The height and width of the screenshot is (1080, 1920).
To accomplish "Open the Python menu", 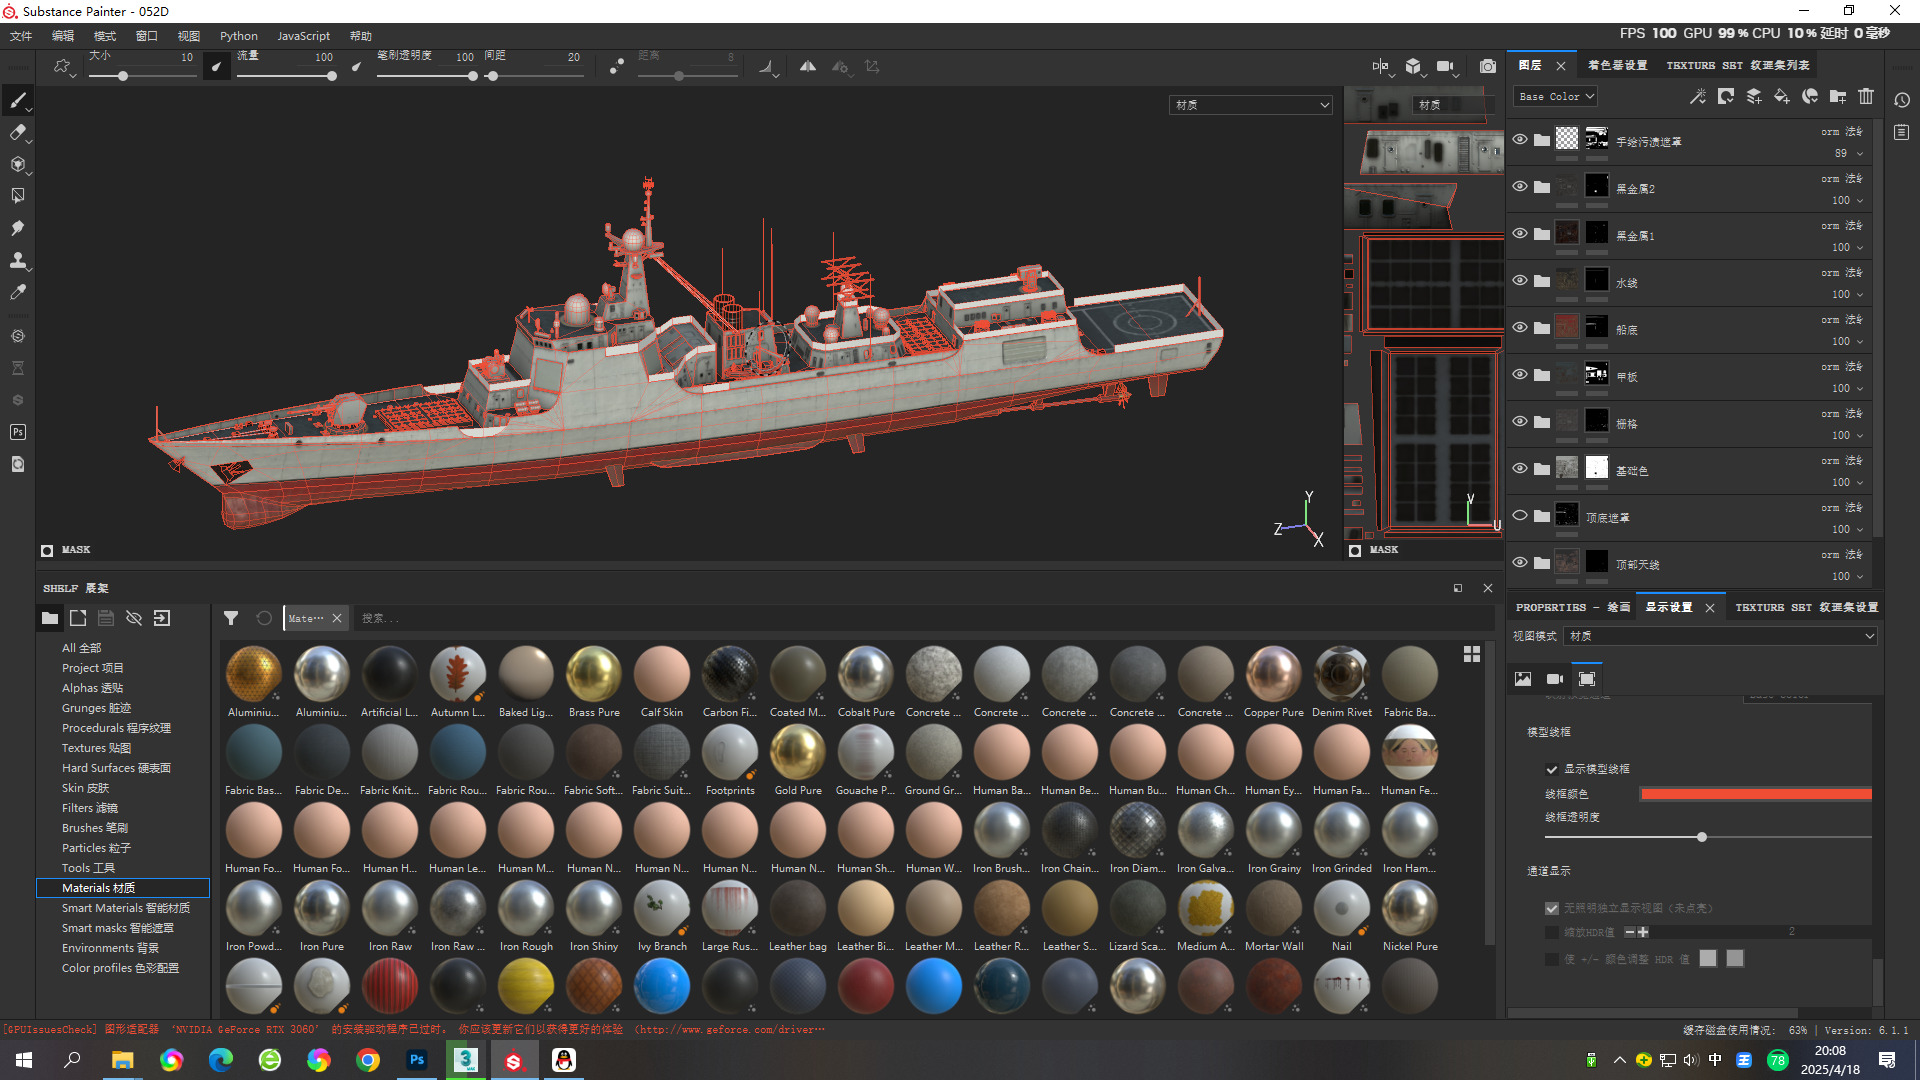I will click(238, 36).
